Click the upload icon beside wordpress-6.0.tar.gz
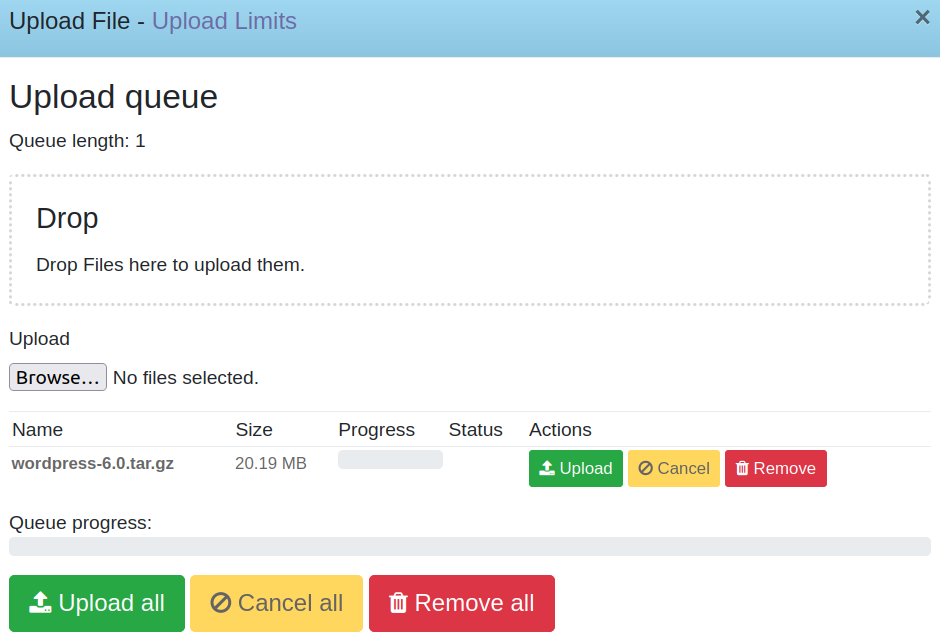This screenshot has height=642, width=940. tap(546, 468)
